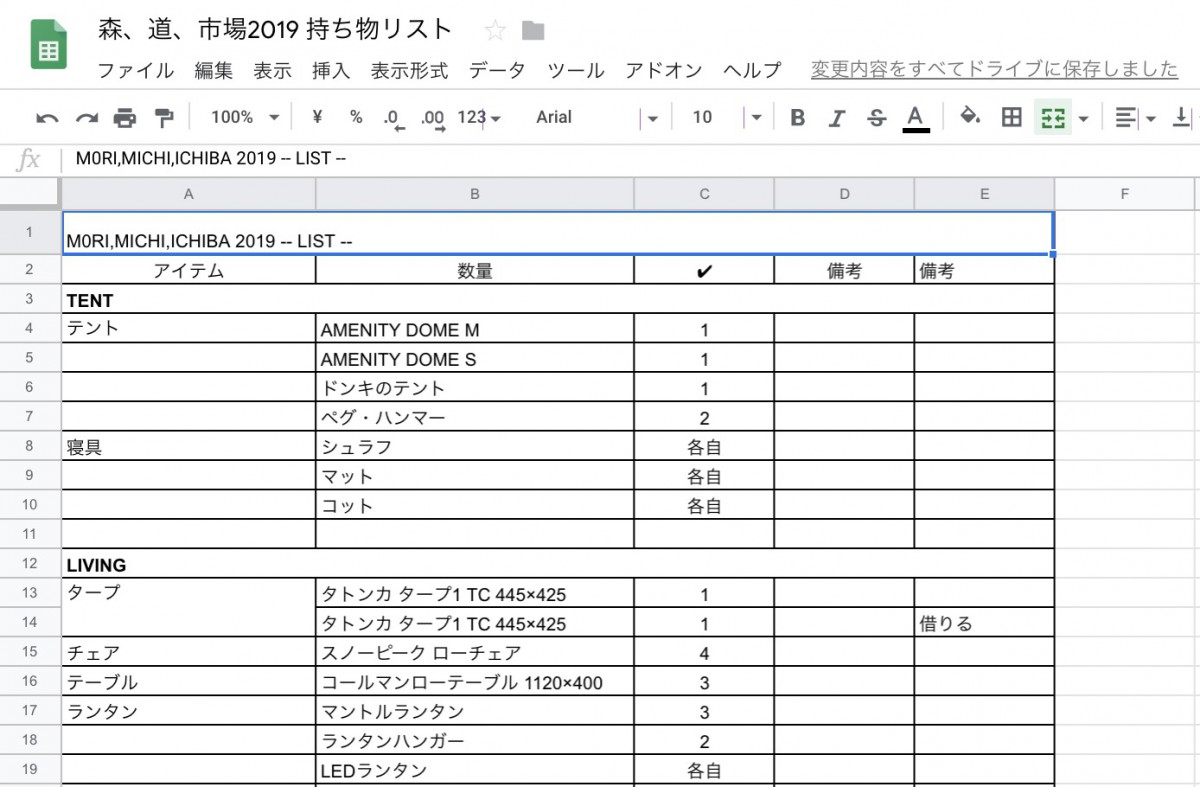Open the text color picker
This screenshot has width=1200, height=787.
point(915,118)
